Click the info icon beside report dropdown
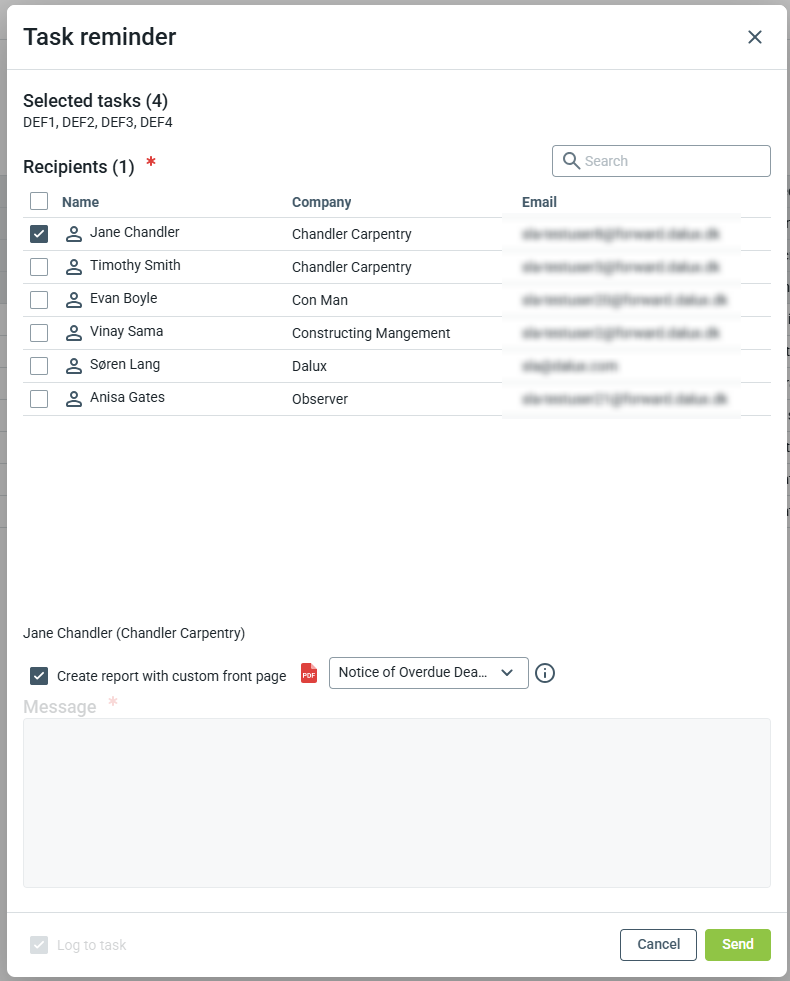The width and height of the screenshot is (790, 981). point(545,673)
